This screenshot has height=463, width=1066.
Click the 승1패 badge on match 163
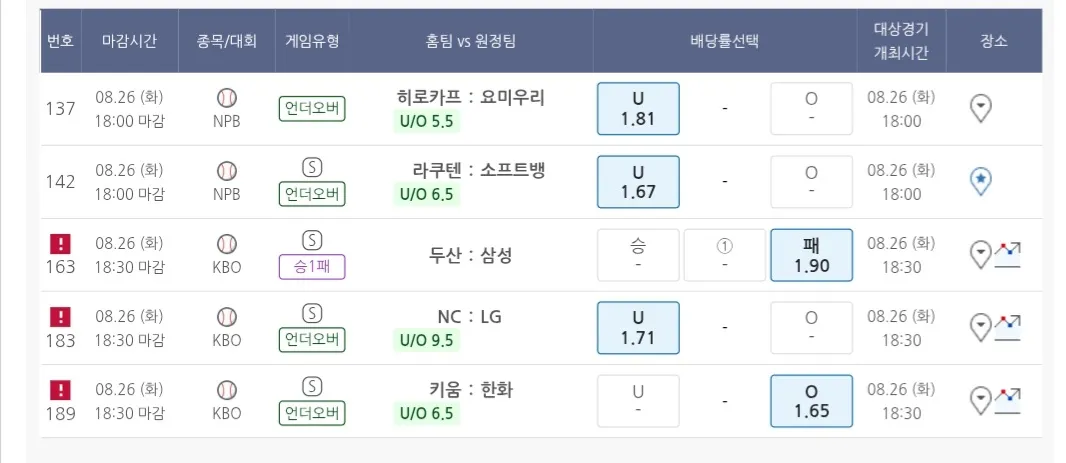click(312, 267)
